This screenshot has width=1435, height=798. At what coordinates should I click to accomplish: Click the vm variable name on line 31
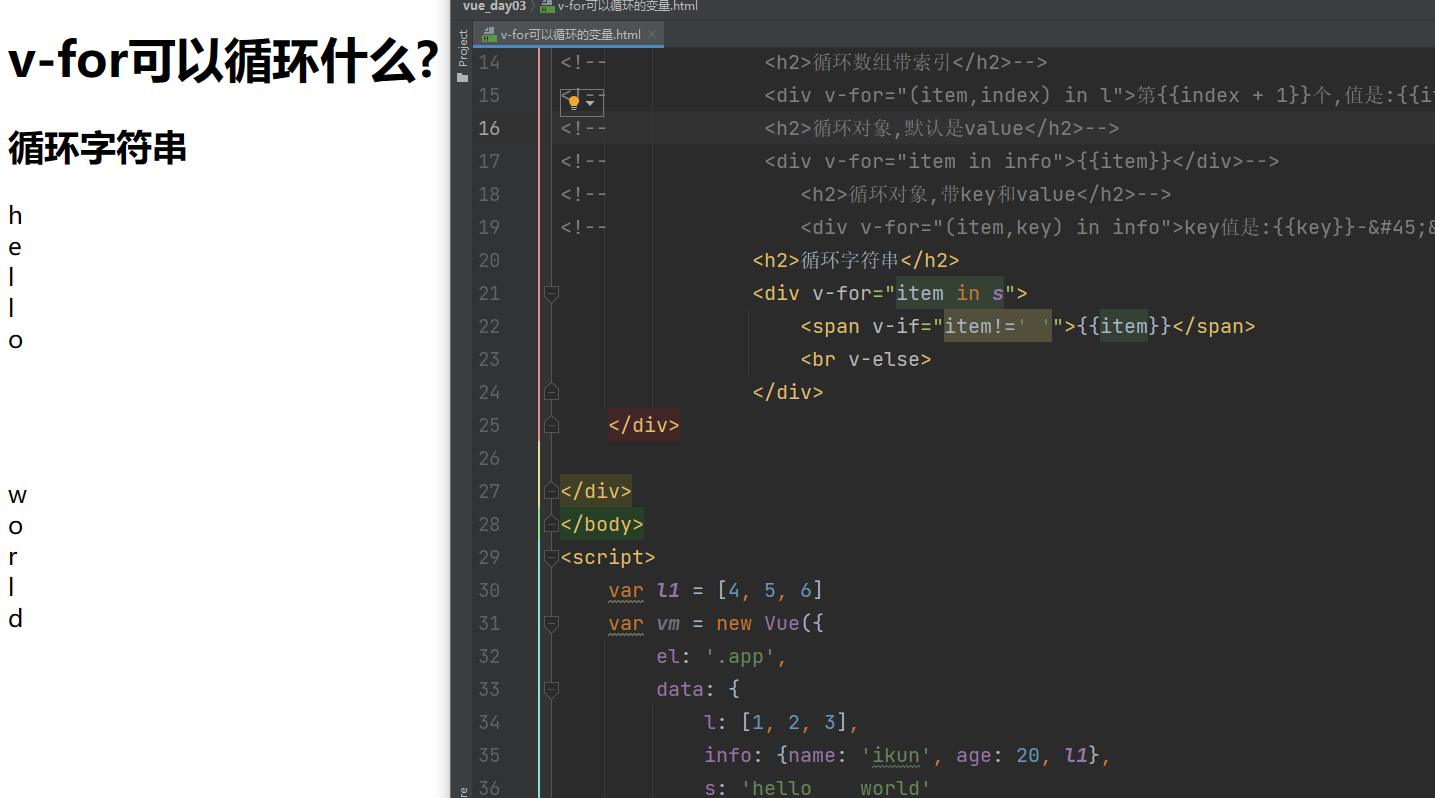(668, 623)
